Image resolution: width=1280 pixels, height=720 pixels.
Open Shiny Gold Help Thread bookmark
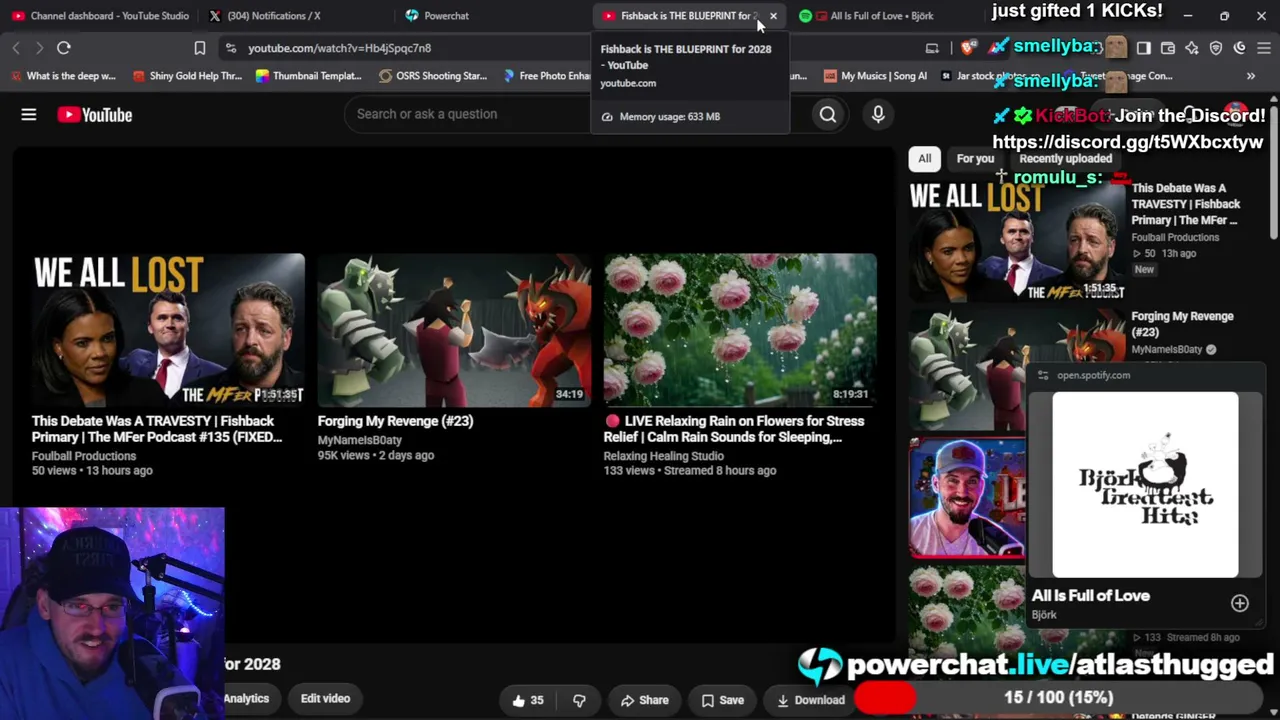point(187,76)
